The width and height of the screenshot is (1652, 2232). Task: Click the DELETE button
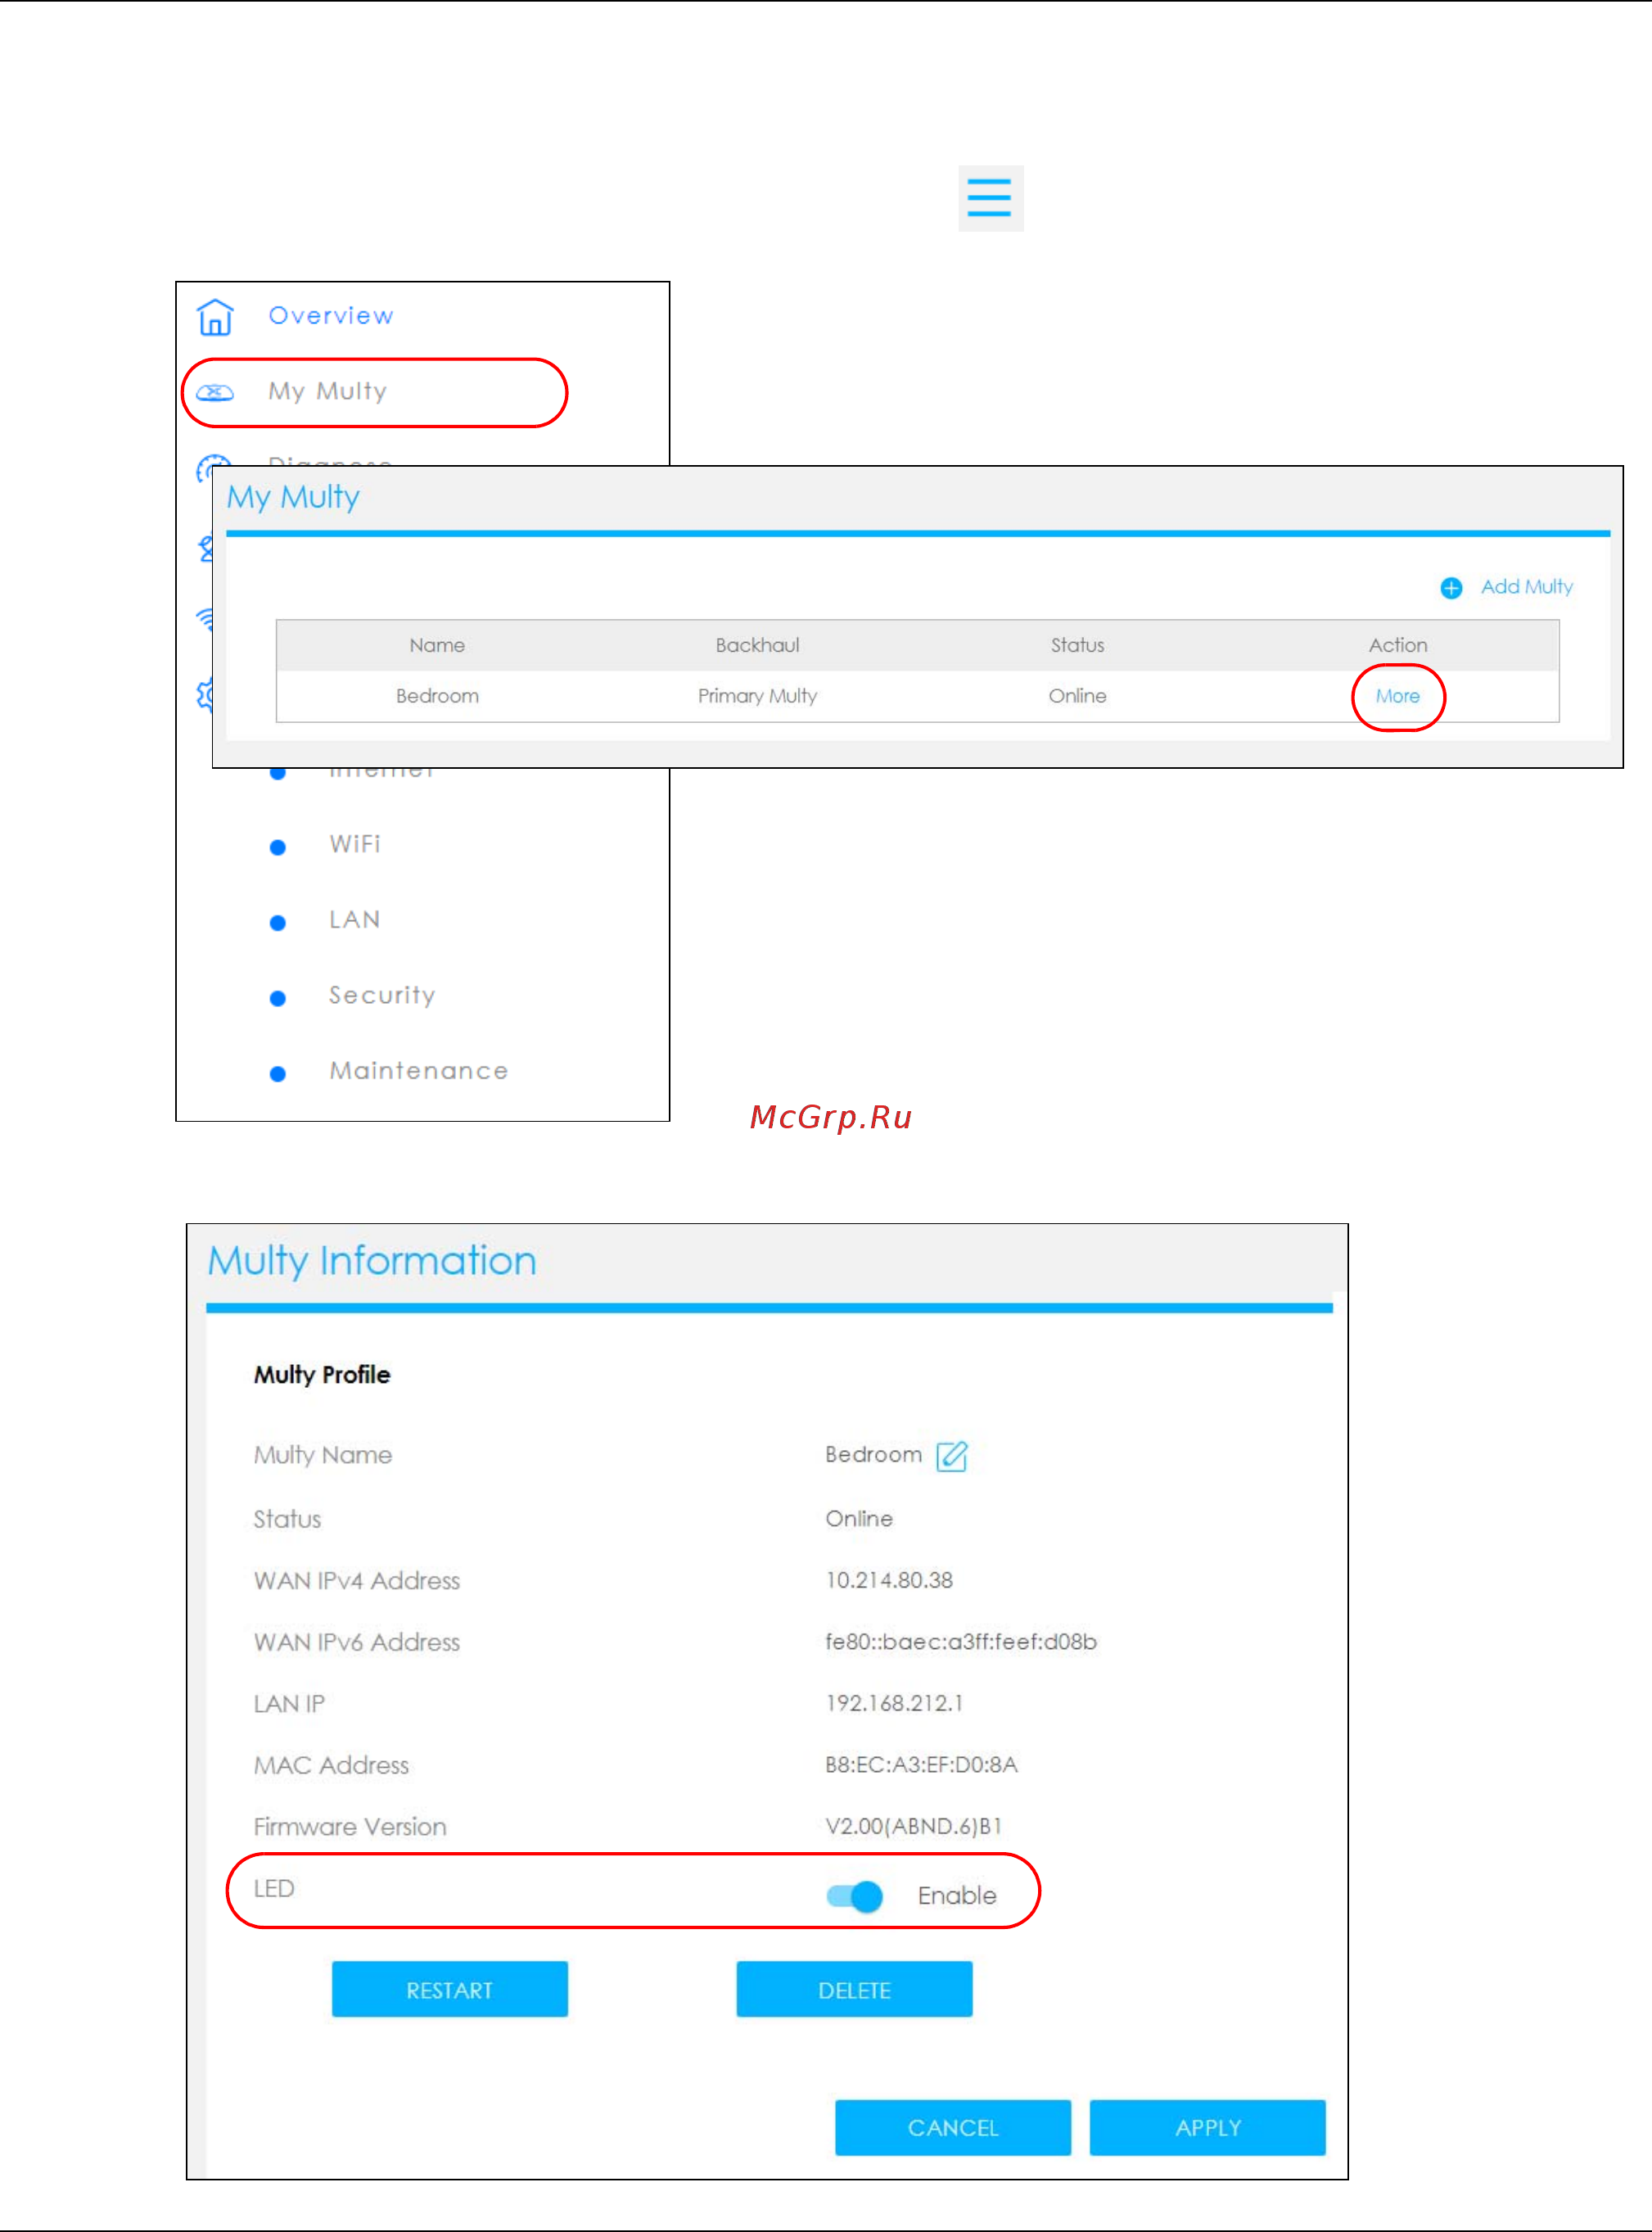coord(854,1990)
